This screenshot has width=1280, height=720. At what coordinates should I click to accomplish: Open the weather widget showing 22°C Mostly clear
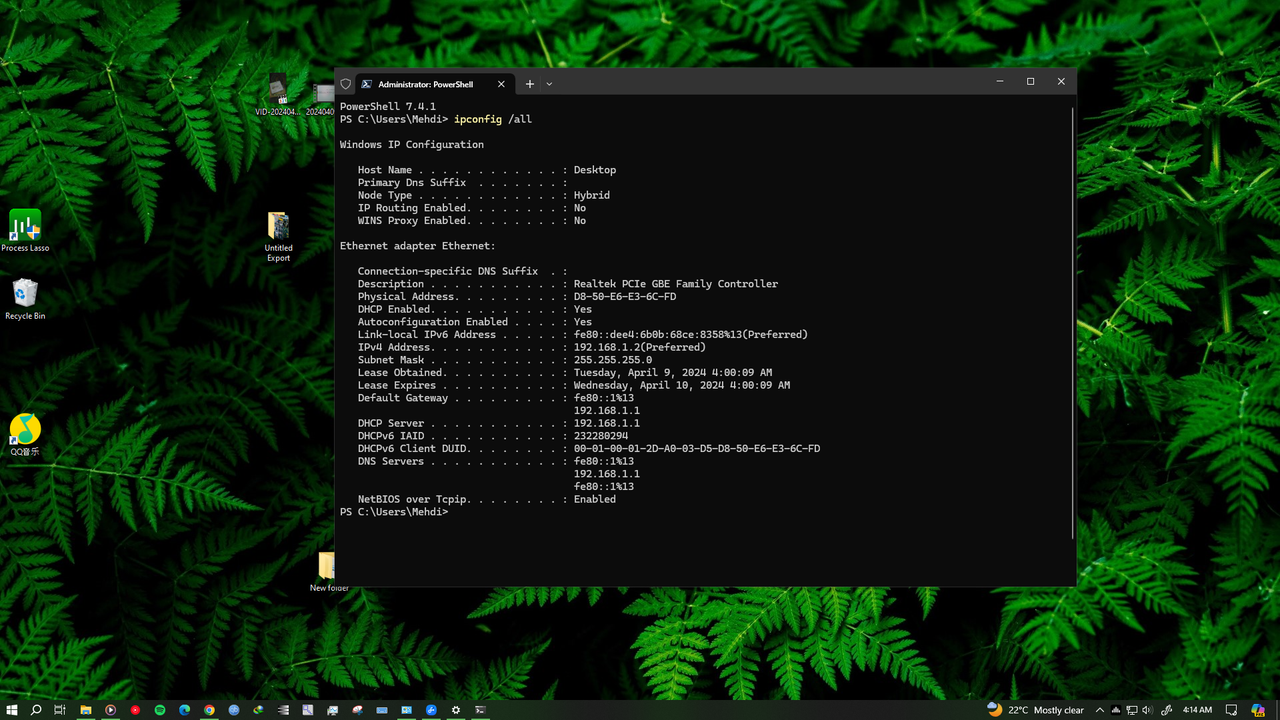1035,710
